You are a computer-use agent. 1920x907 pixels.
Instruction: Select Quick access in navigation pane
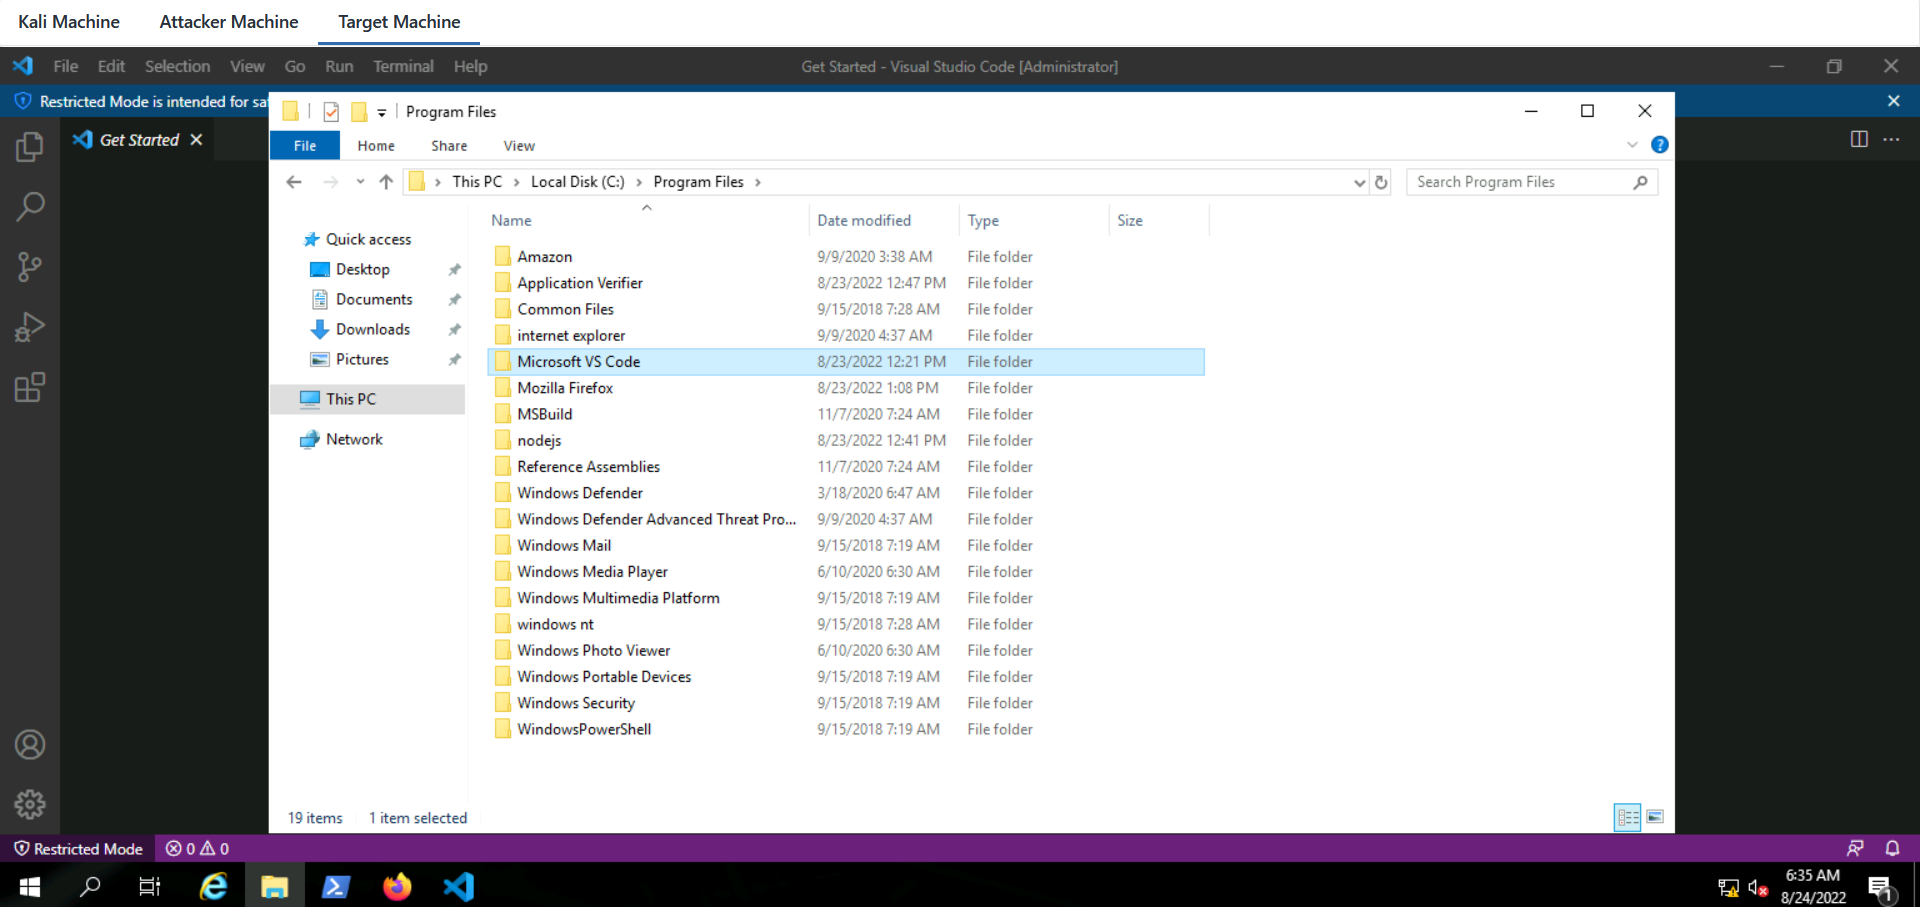368,239
